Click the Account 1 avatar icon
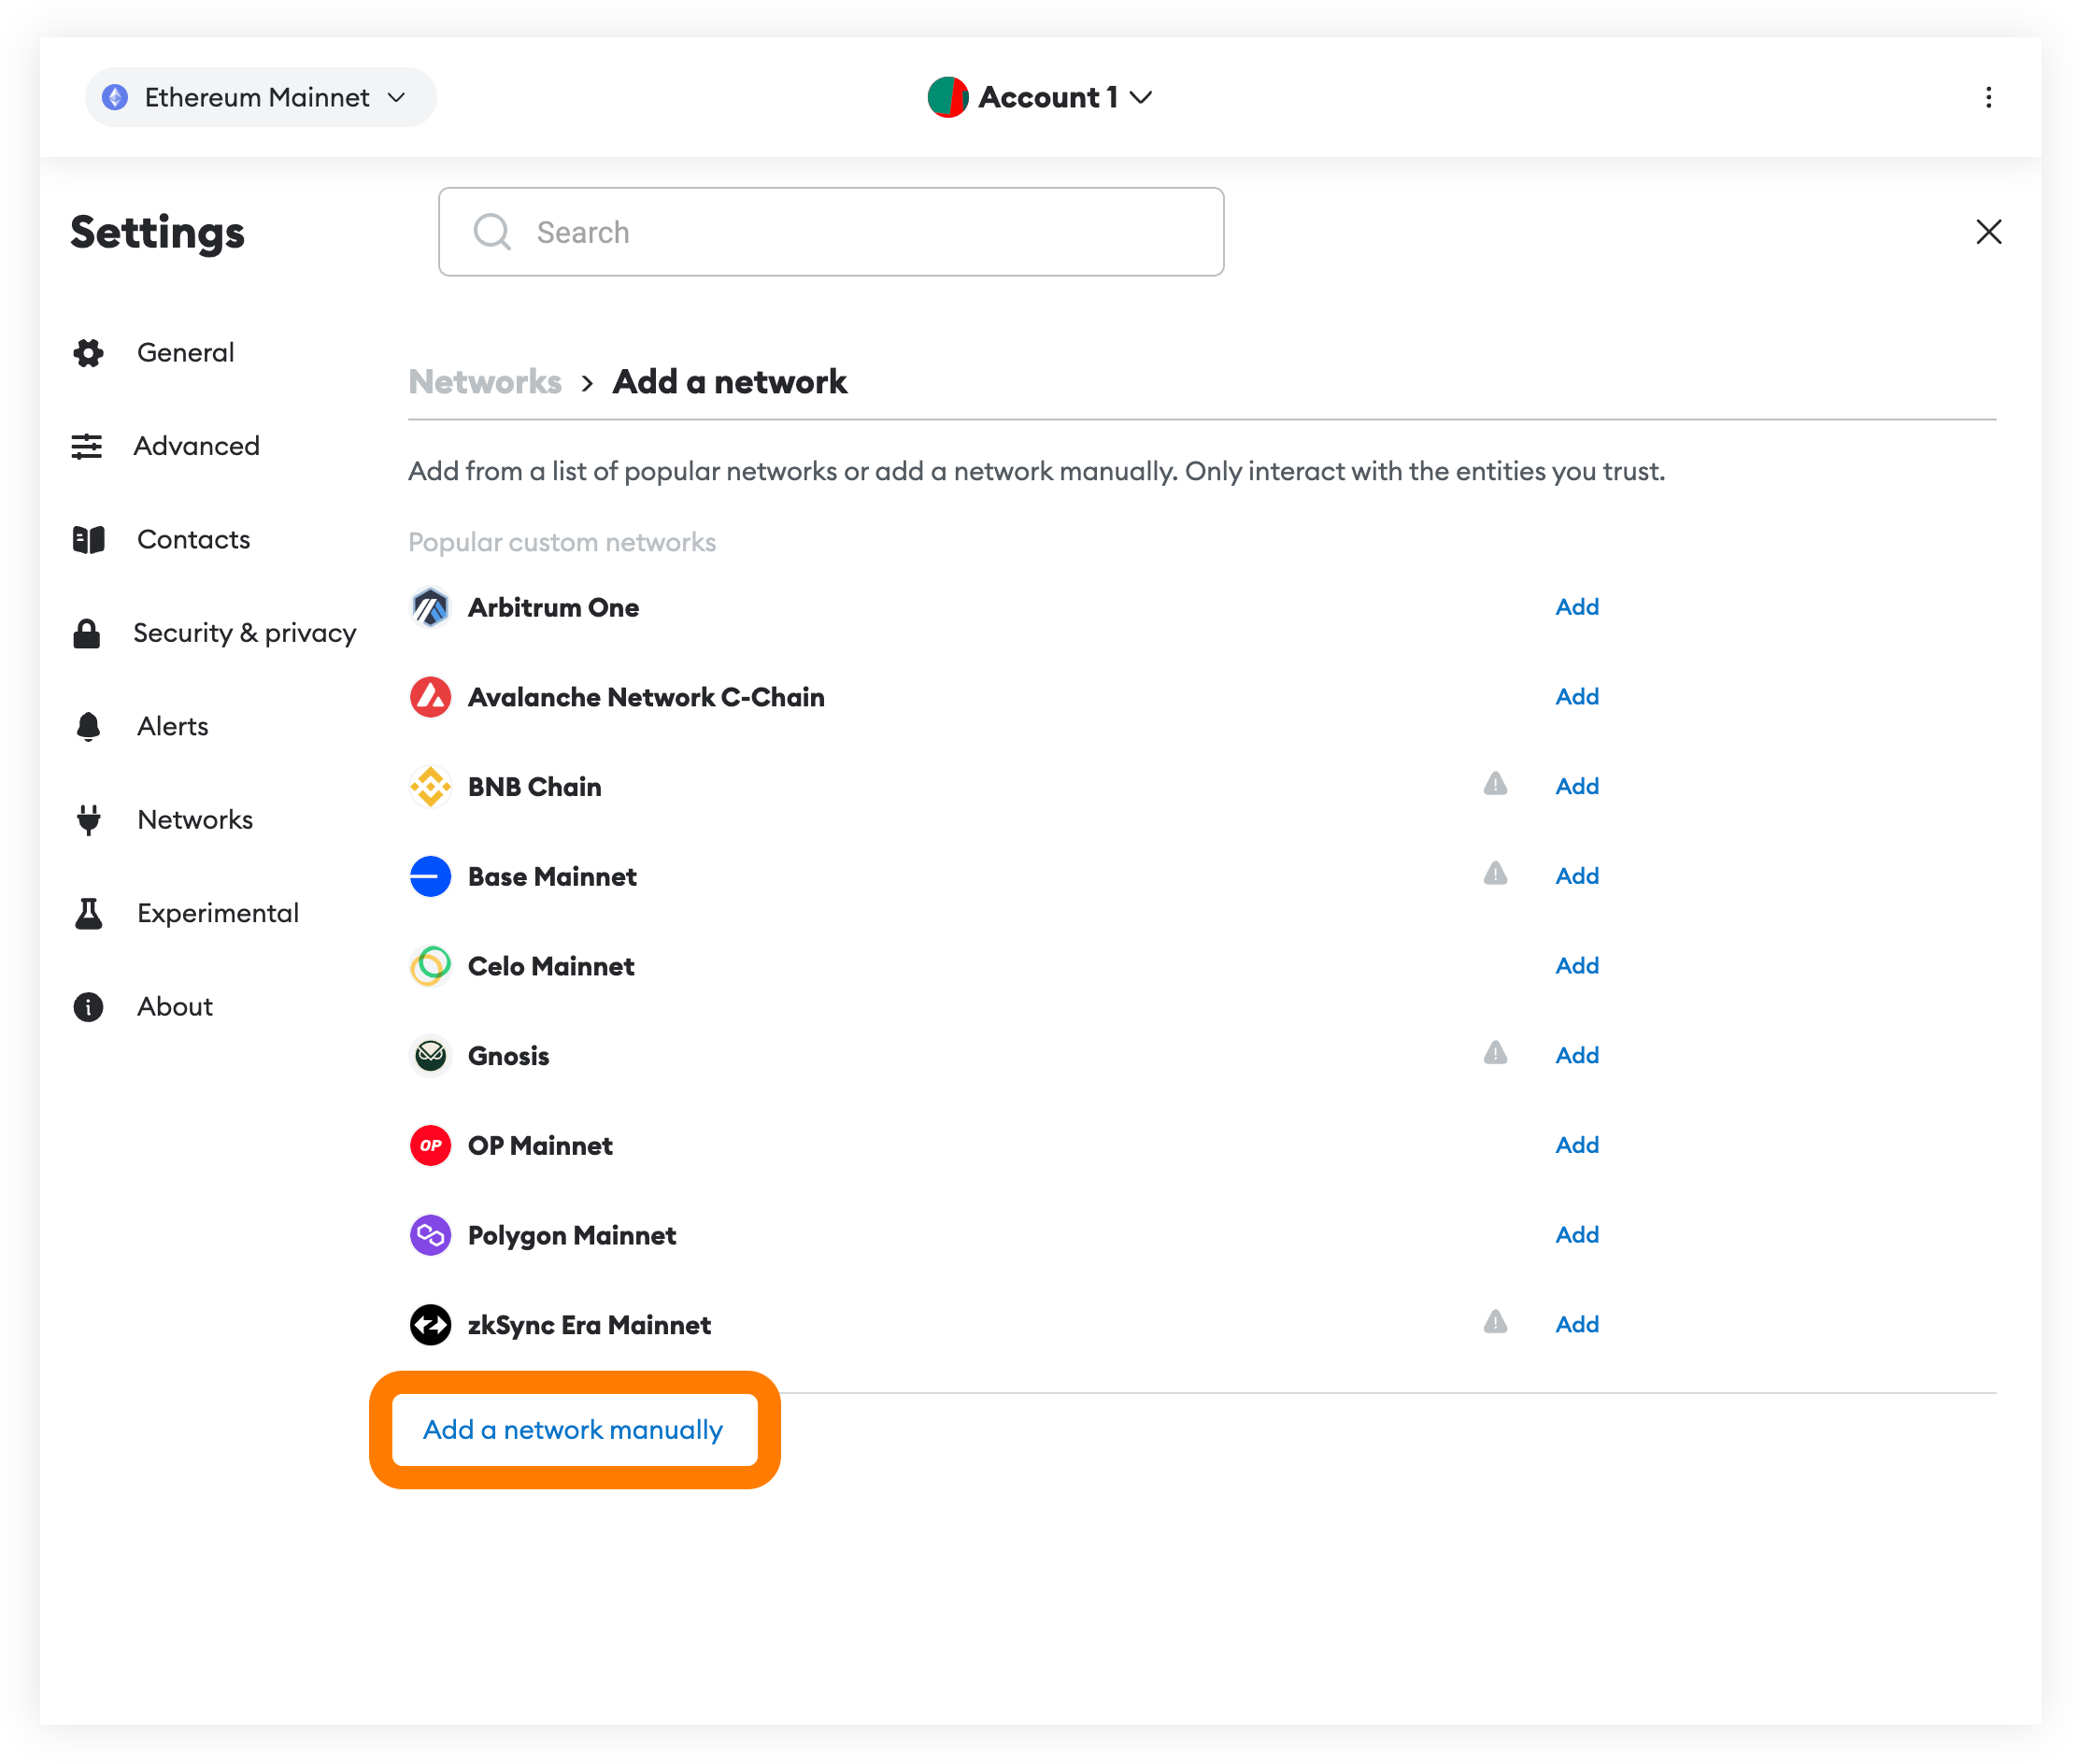This screenshot has width=2078, height=1764. click(x=947, y=97)
